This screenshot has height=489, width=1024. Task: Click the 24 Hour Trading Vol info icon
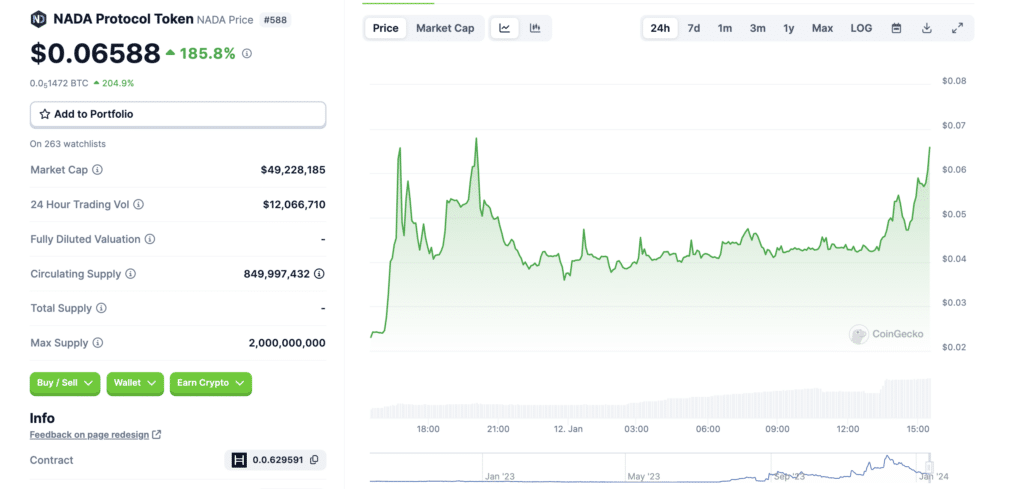pos(138,204)
